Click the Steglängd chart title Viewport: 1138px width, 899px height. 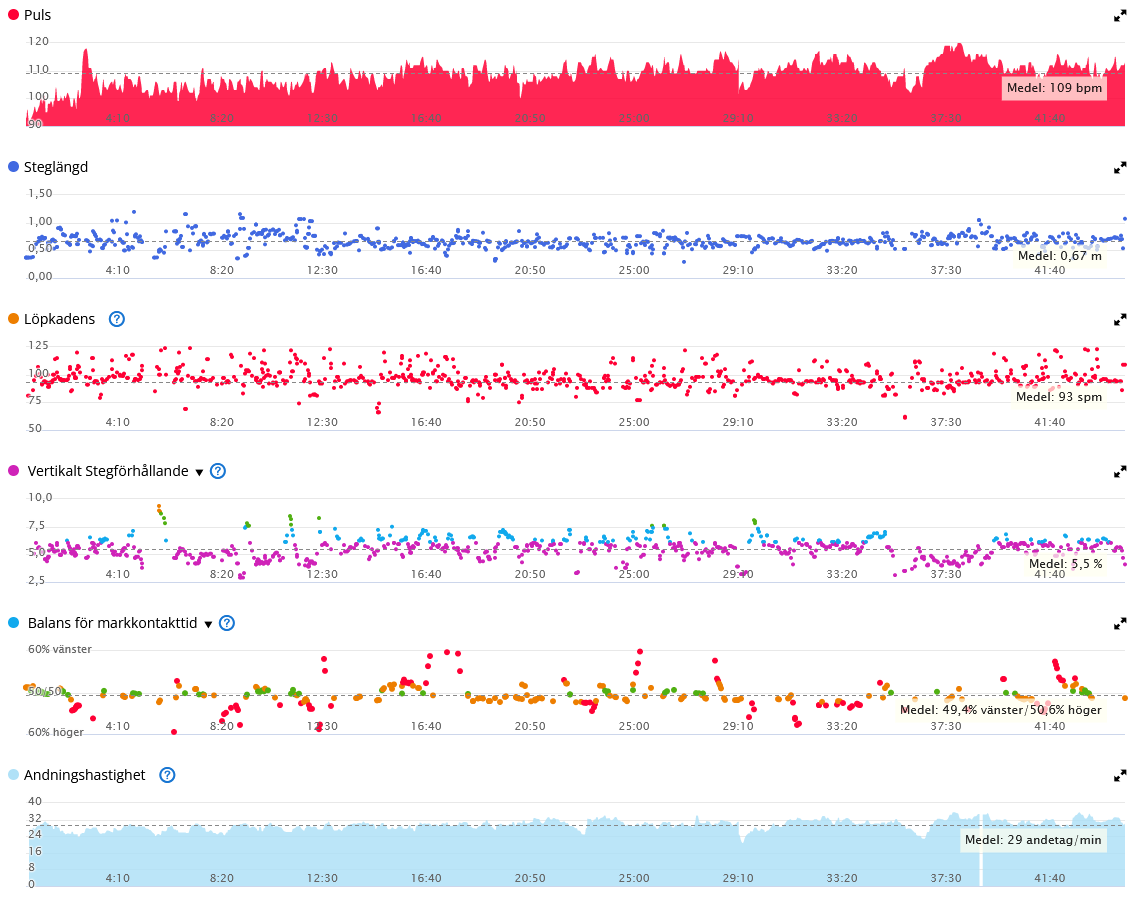point(56,167)
